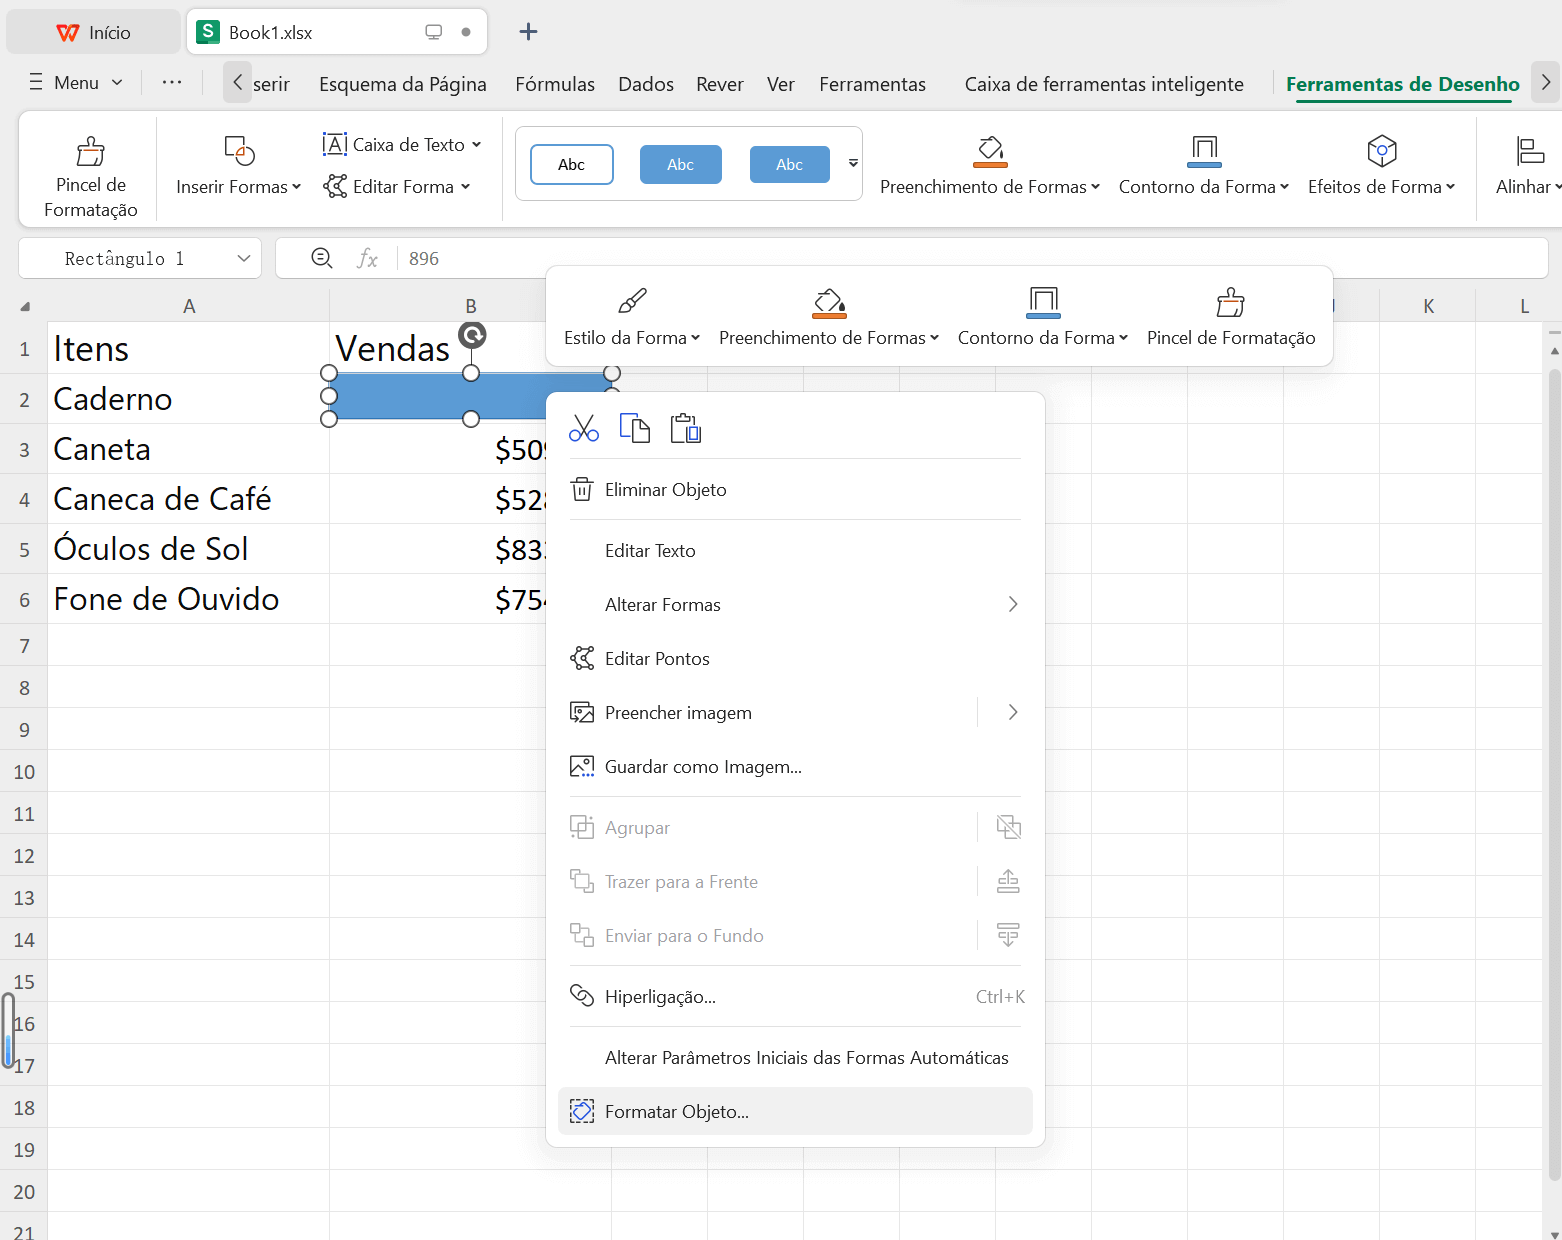Click the Estilo da Forma brush icon
1562x1240 pixels.
point(632,301)
